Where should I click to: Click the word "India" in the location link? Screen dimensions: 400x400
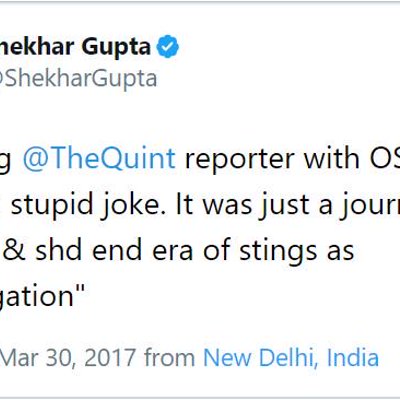point(353,357)
